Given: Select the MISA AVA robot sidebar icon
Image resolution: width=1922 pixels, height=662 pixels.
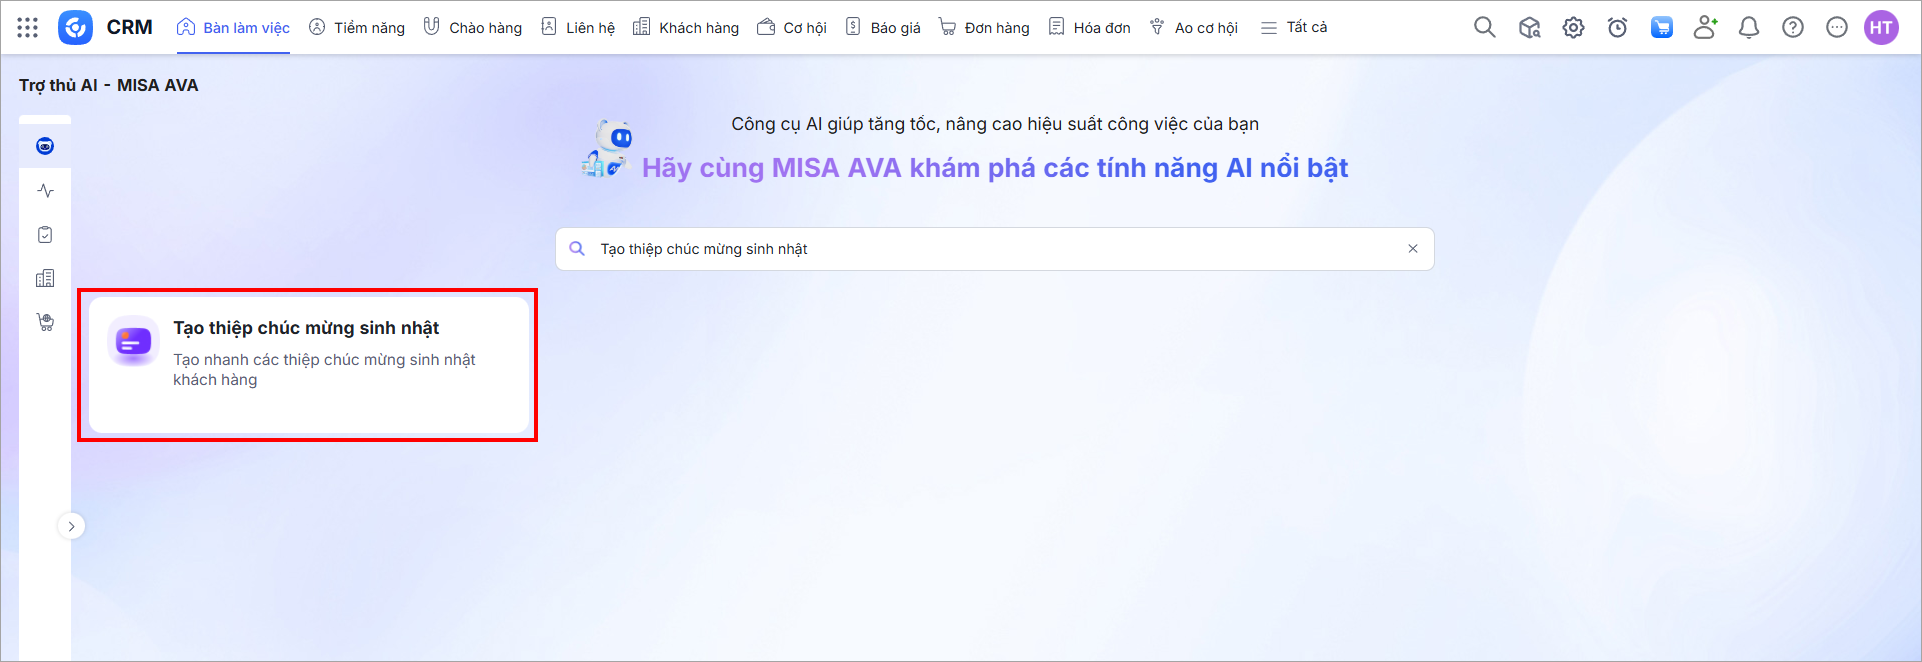Looking at the screenshot, I should point(45,147).
